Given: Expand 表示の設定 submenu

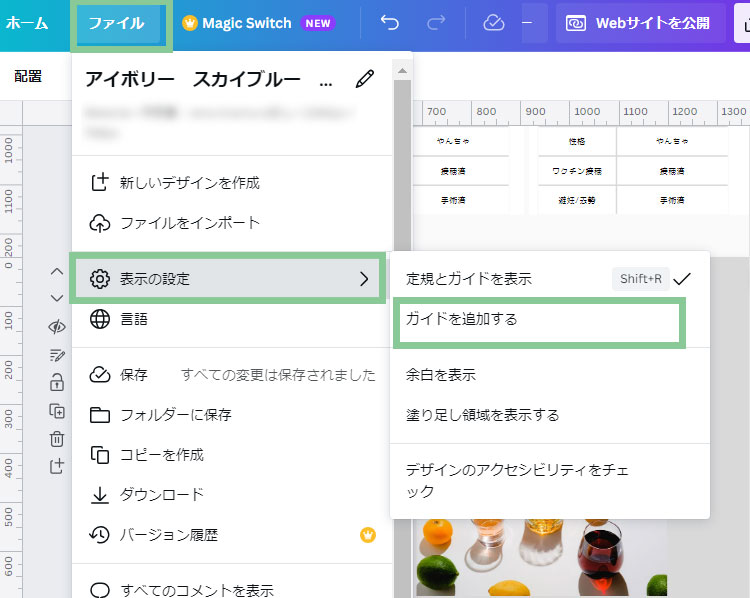Looking at the screenshot, I should (228, 279).
